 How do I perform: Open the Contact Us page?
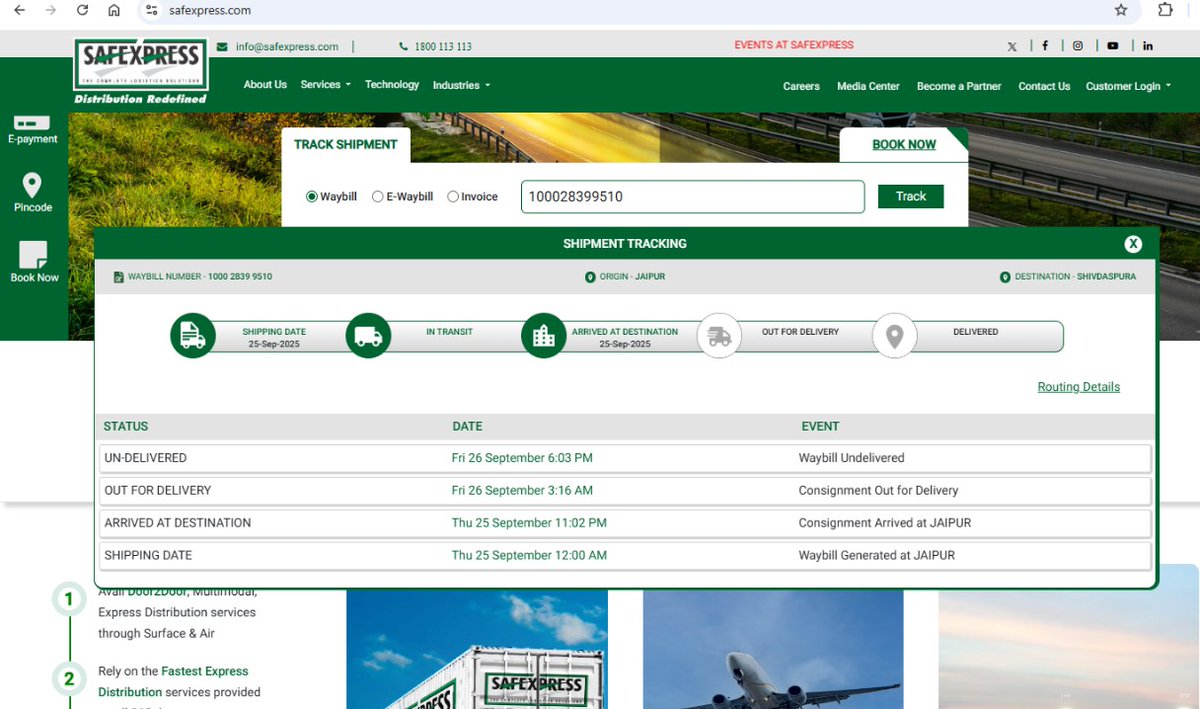1044,86
